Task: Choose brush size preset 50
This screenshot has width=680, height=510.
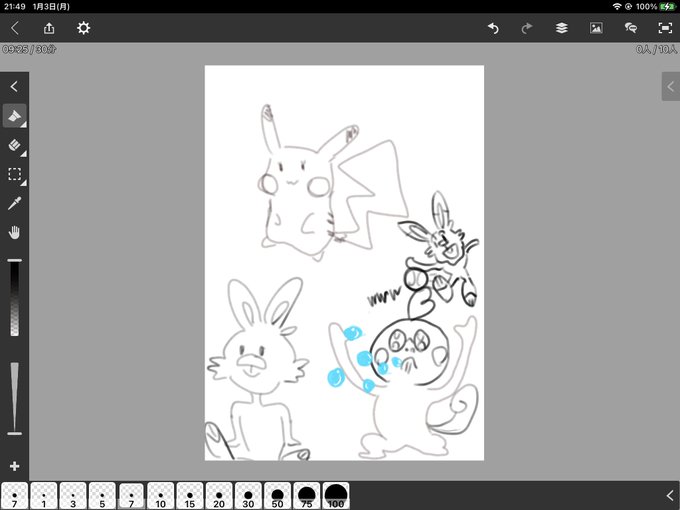Action: point(277,496)
